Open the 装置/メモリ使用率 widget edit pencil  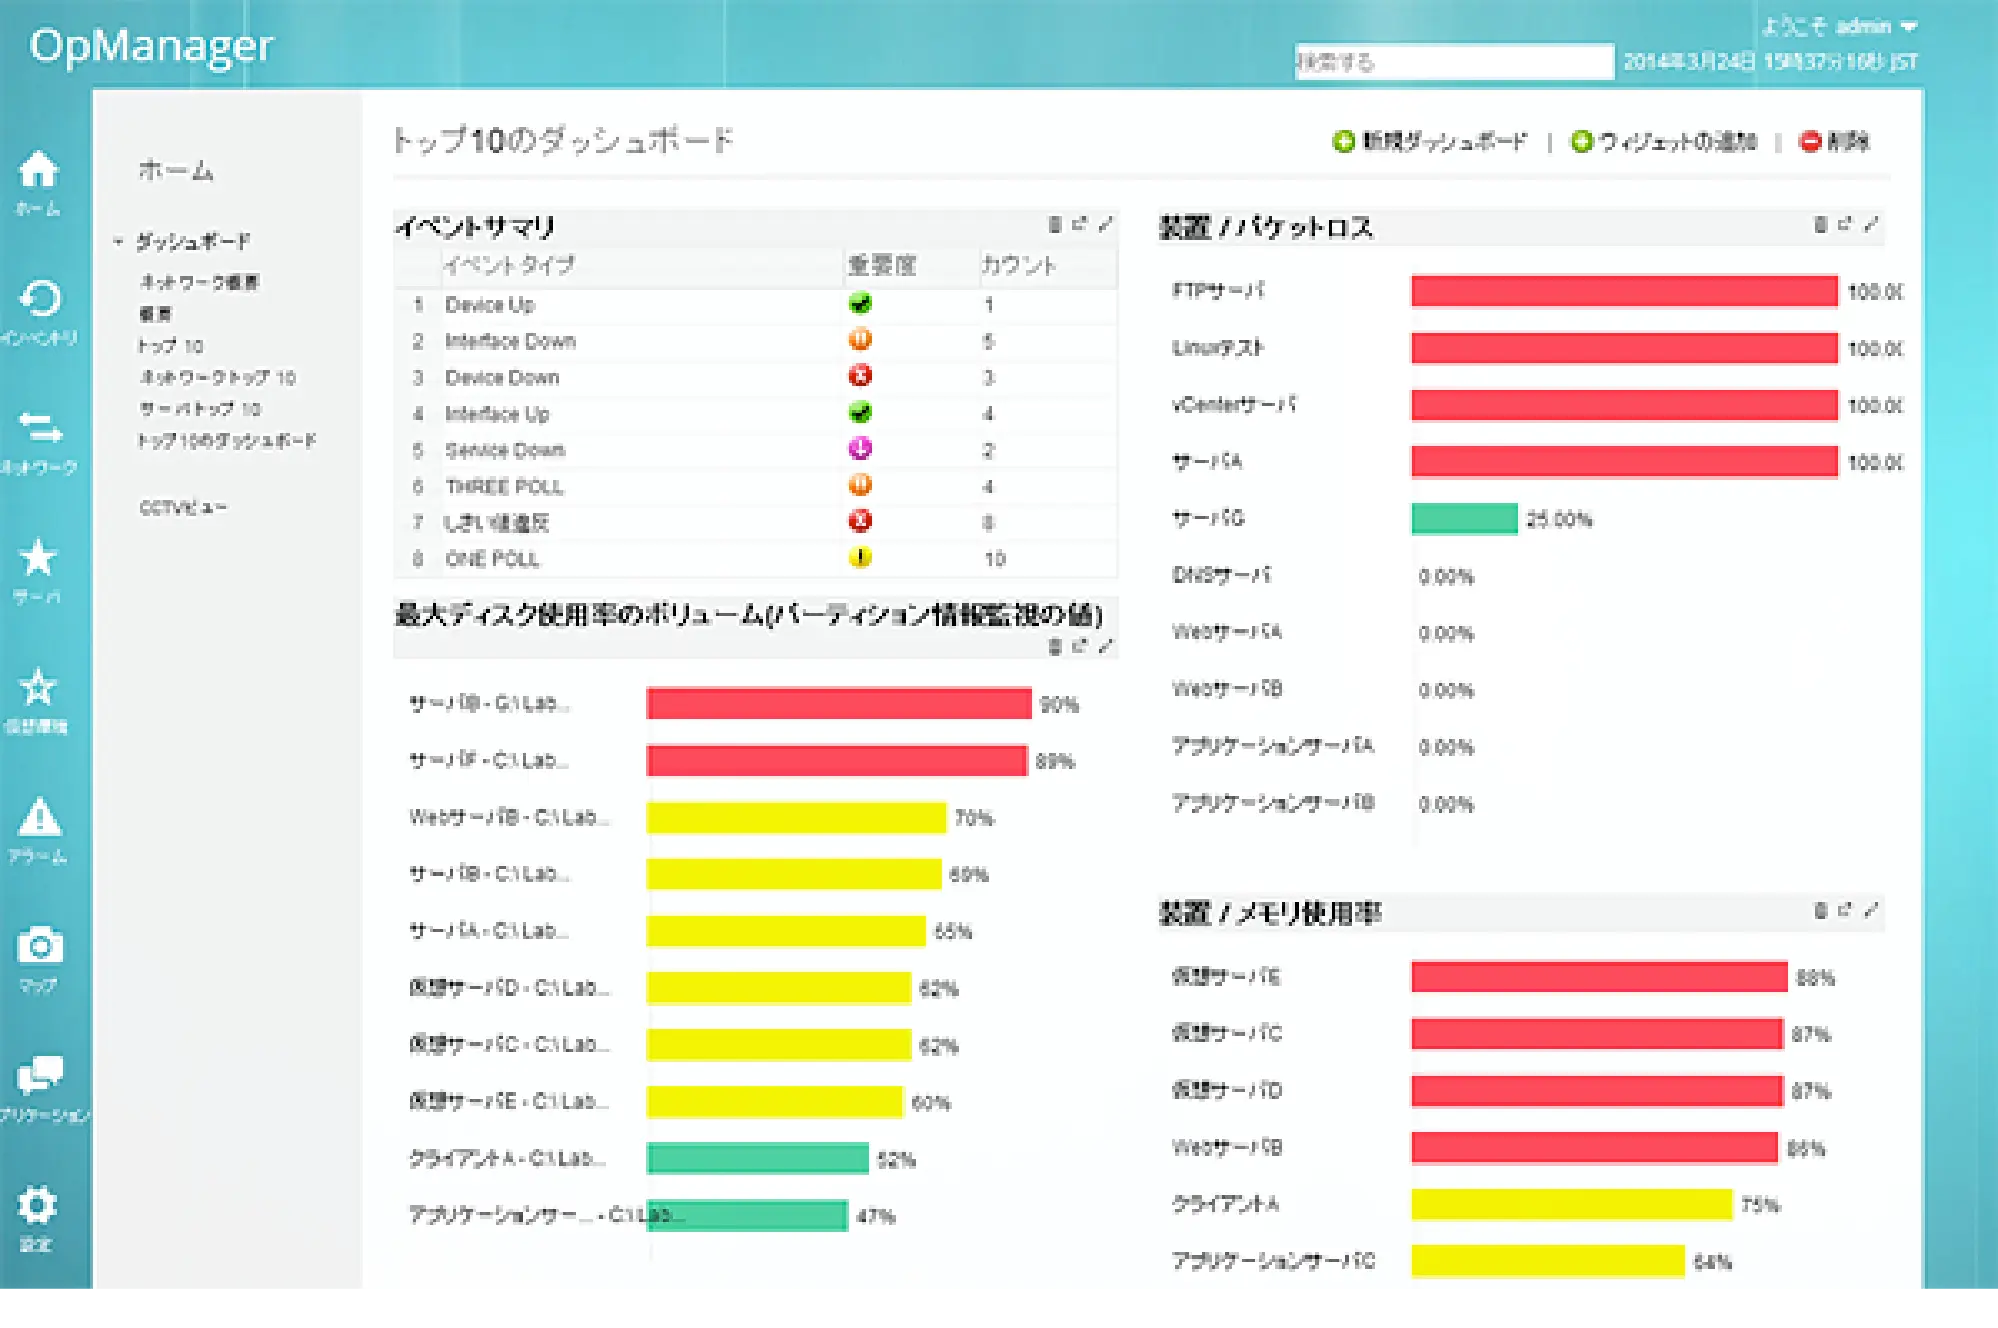click(x=1871, y=911)
